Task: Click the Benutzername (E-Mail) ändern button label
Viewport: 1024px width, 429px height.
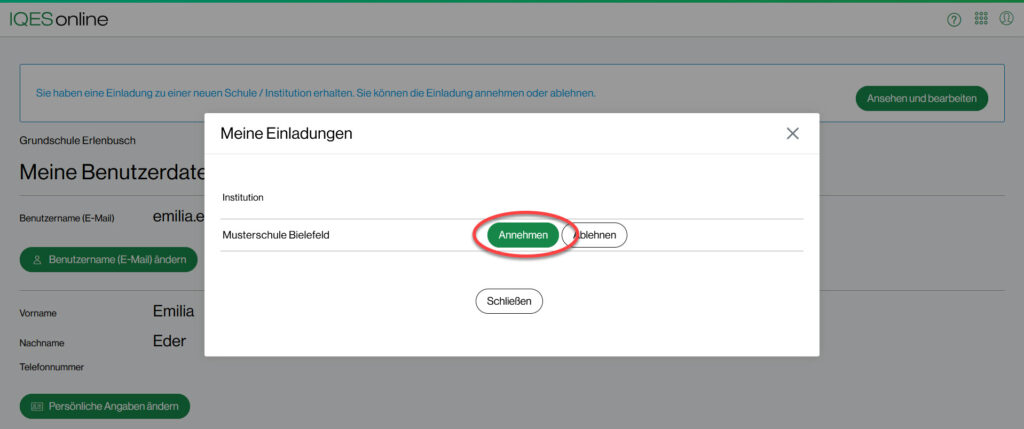Action: pos(117,259)
